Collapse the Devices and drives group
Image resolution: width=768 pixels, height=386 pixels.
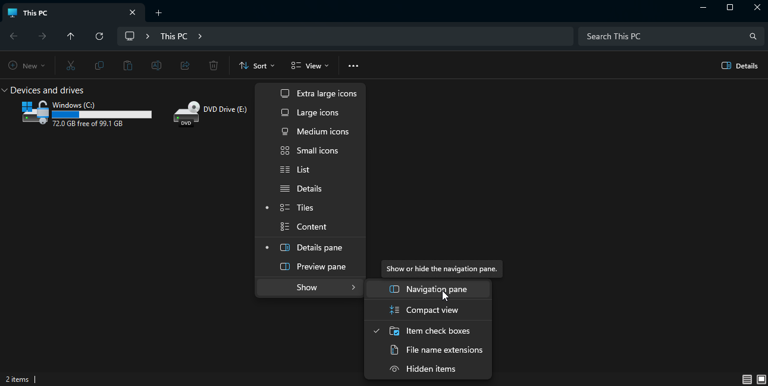(4, 90)
